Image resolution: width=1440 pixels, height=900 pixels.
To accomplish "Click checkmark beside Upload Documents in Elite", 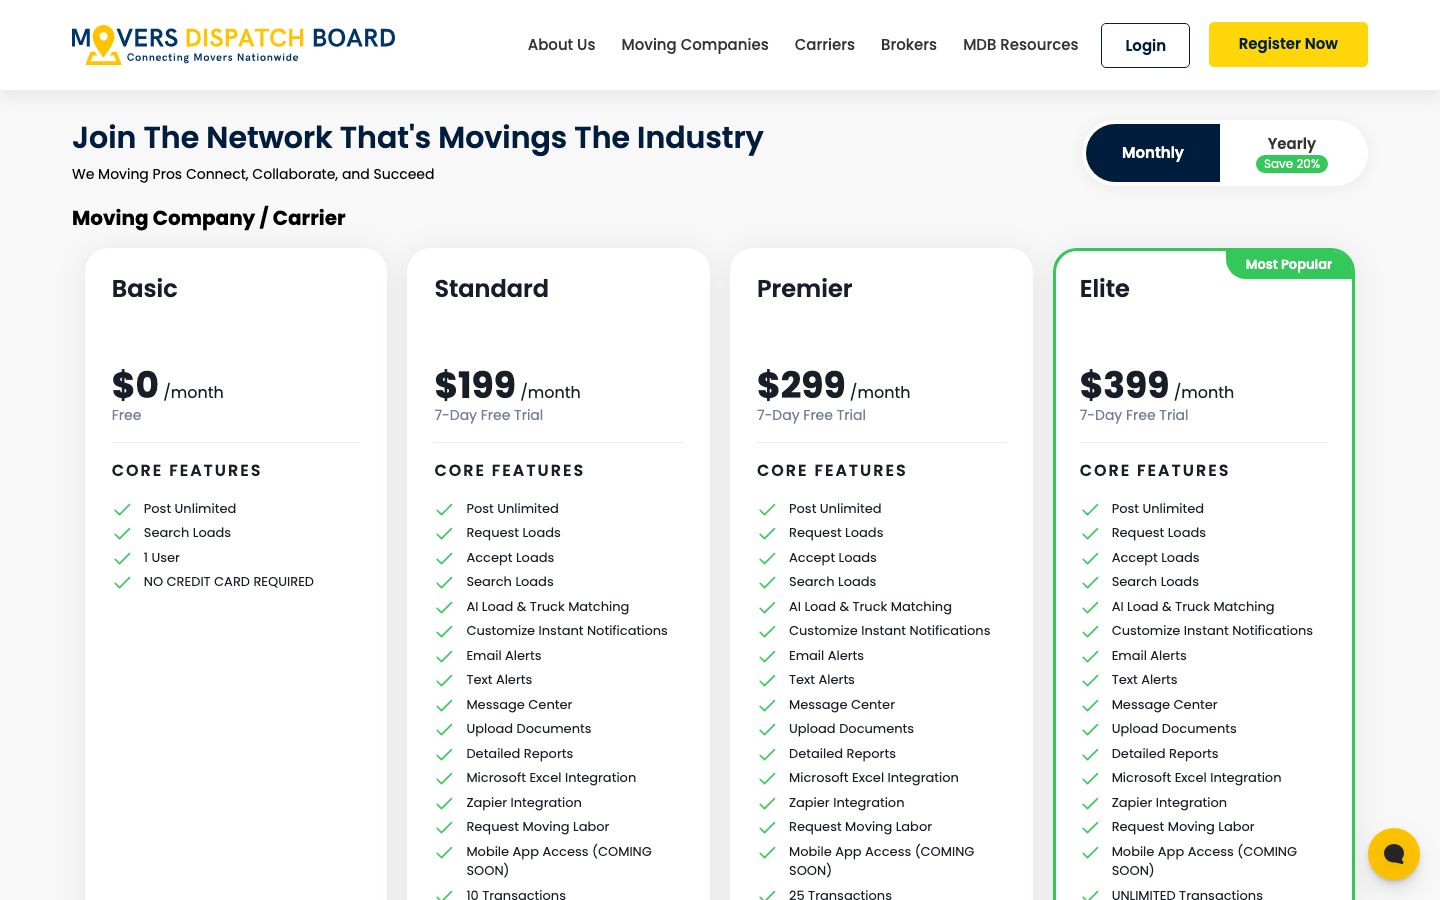I will [1090, 730].
